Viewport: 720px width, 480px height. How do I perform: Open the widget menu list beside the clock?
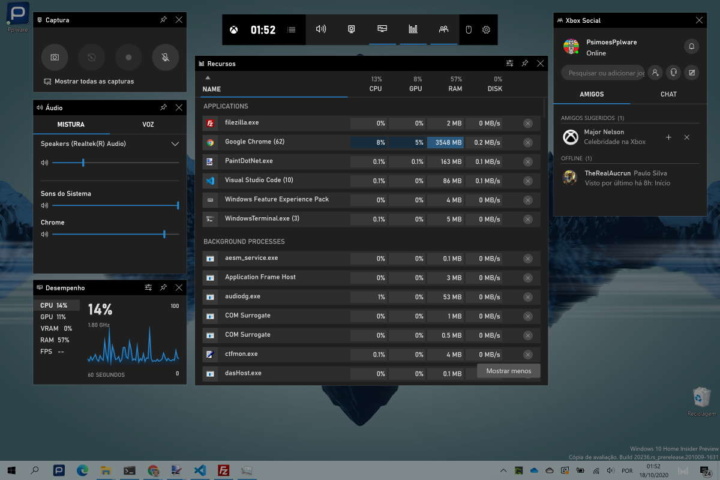[291, 30]
